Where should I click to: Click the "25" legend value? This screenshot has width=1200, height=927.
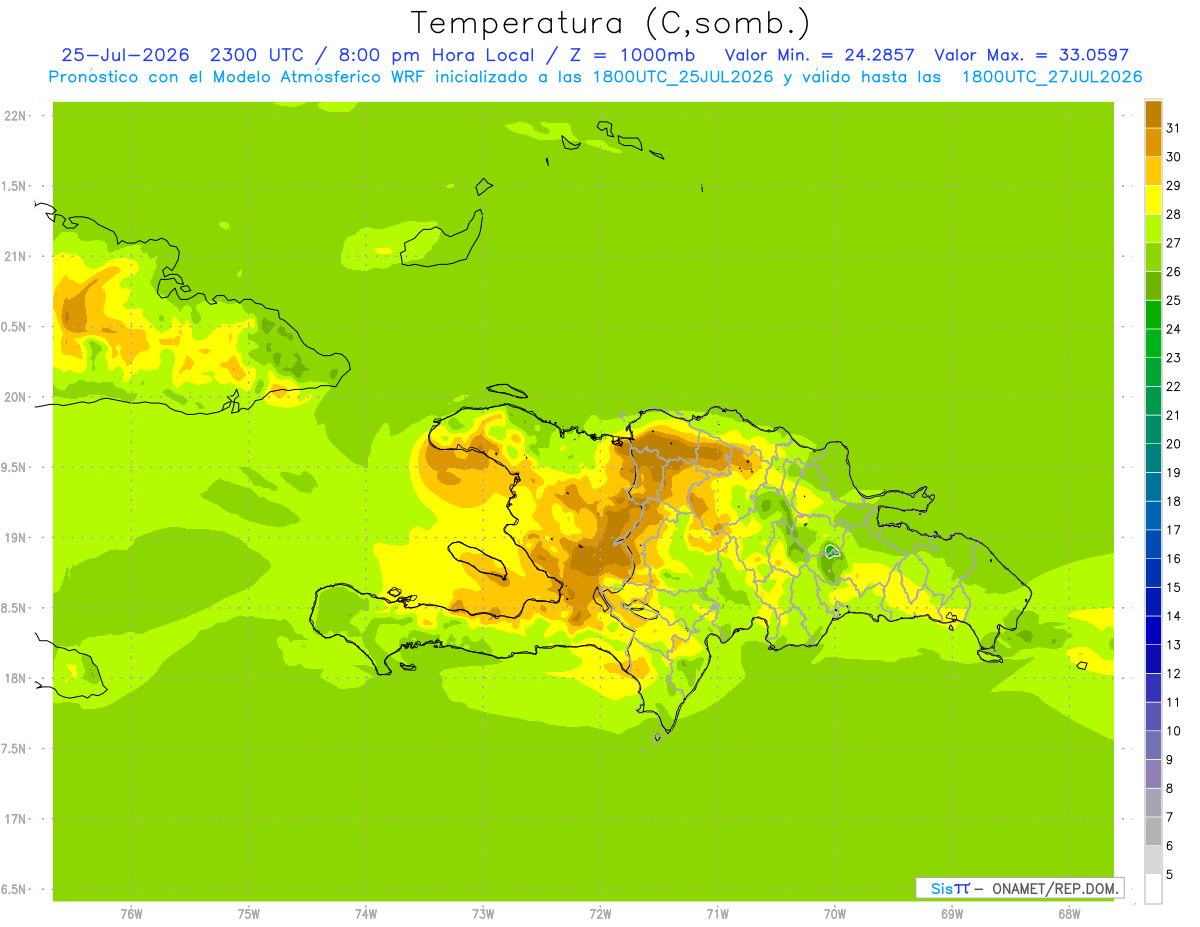[1173, 300]
